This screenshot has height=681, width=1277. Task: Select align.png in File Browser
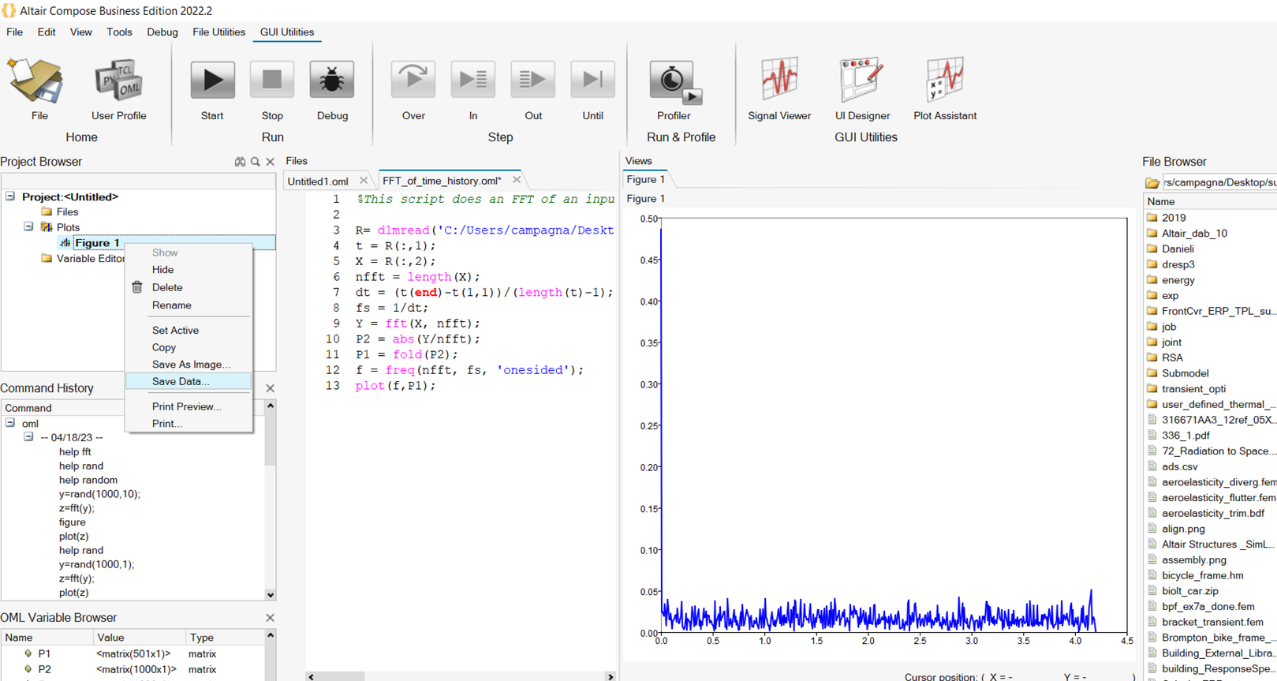(1183, 528)
